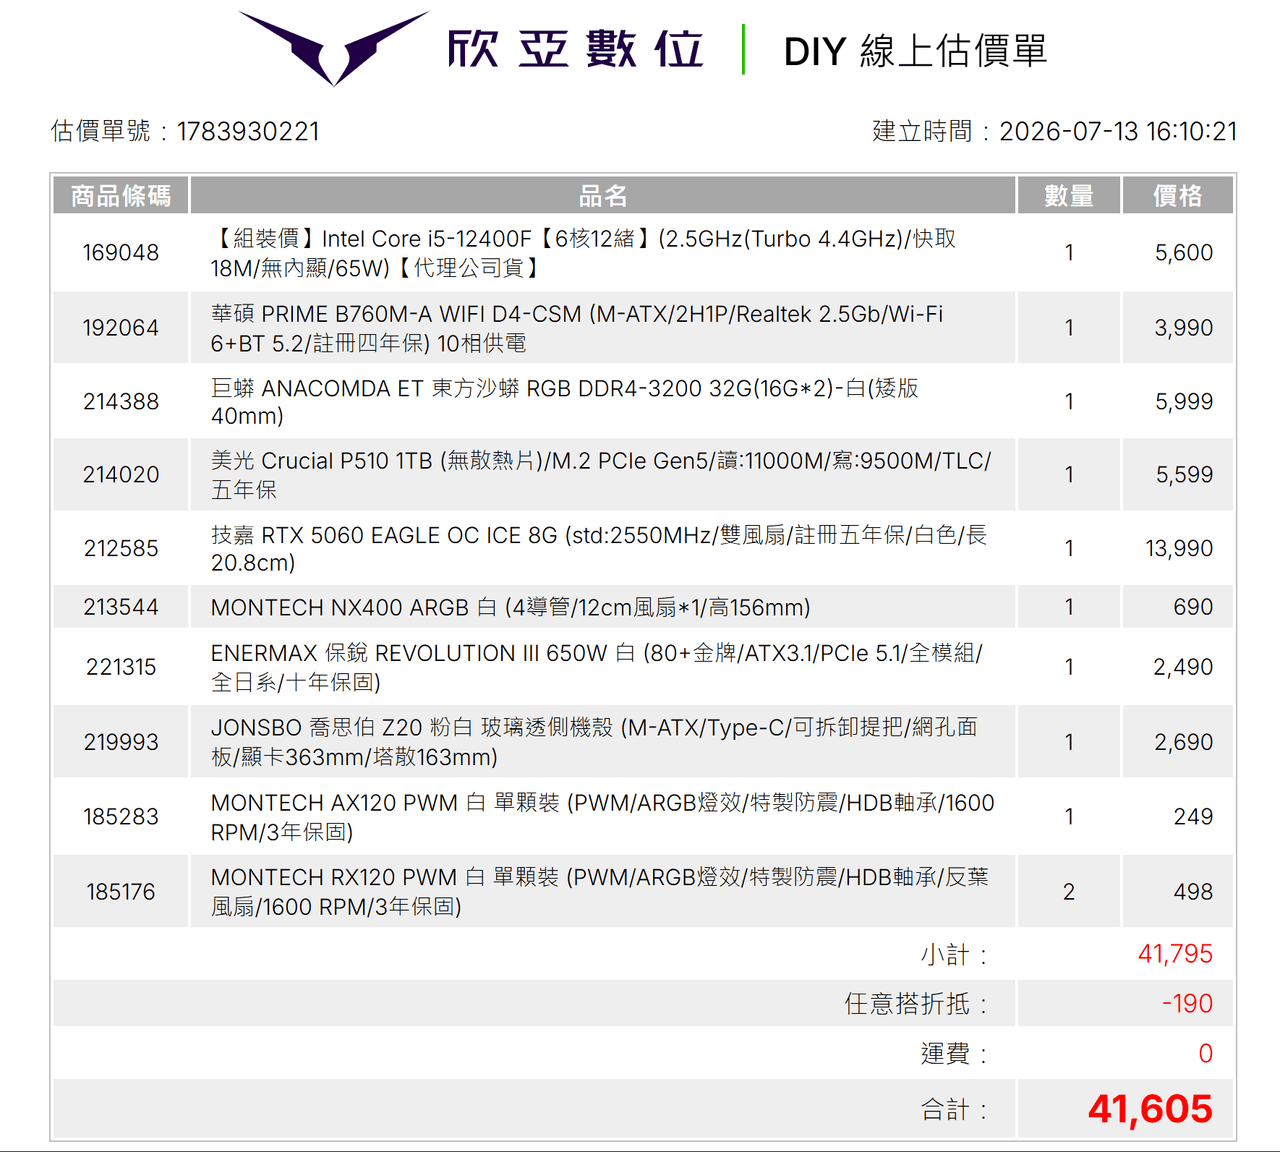
Task: Select product code 169048
Action: [121, 253]
